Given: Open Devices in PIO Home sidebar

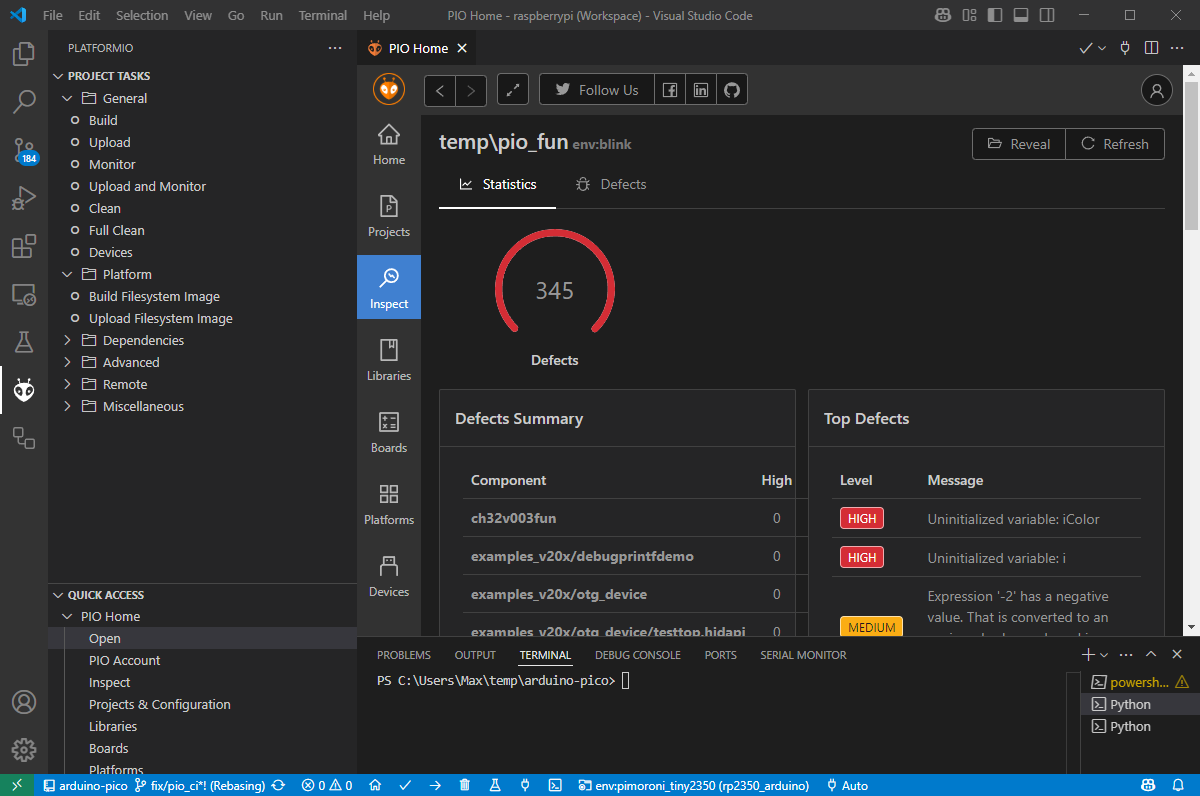Looking at the screenshot, I should click(x=389, y=578).
